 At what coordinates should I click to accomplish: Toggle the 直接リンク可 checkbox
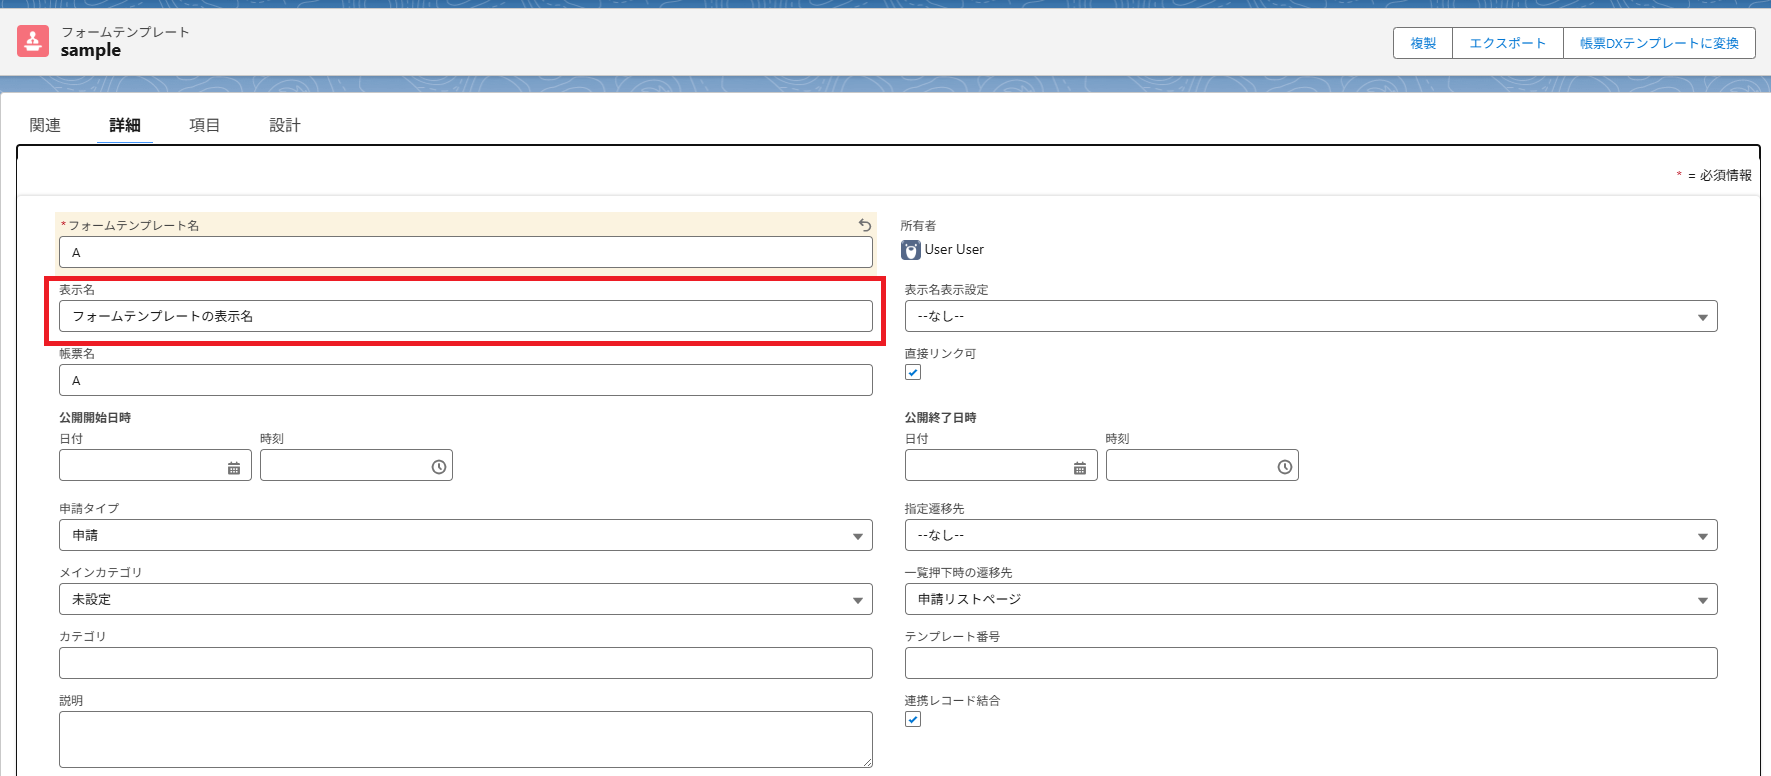(x=913, y=372)
